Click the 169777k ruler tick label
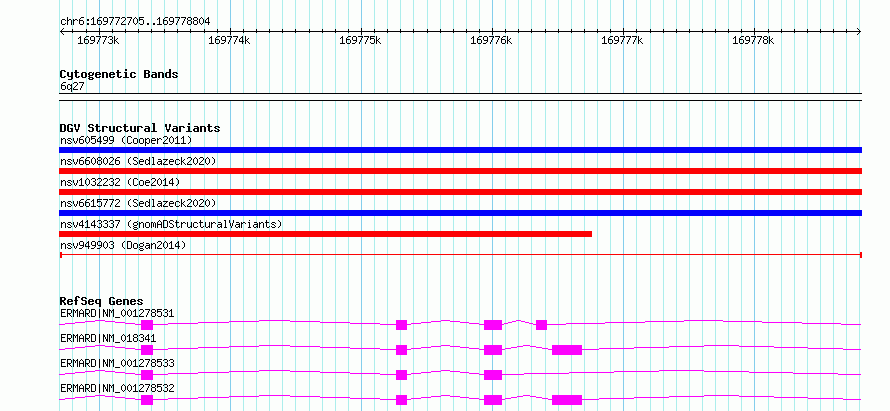 (622, 40)
